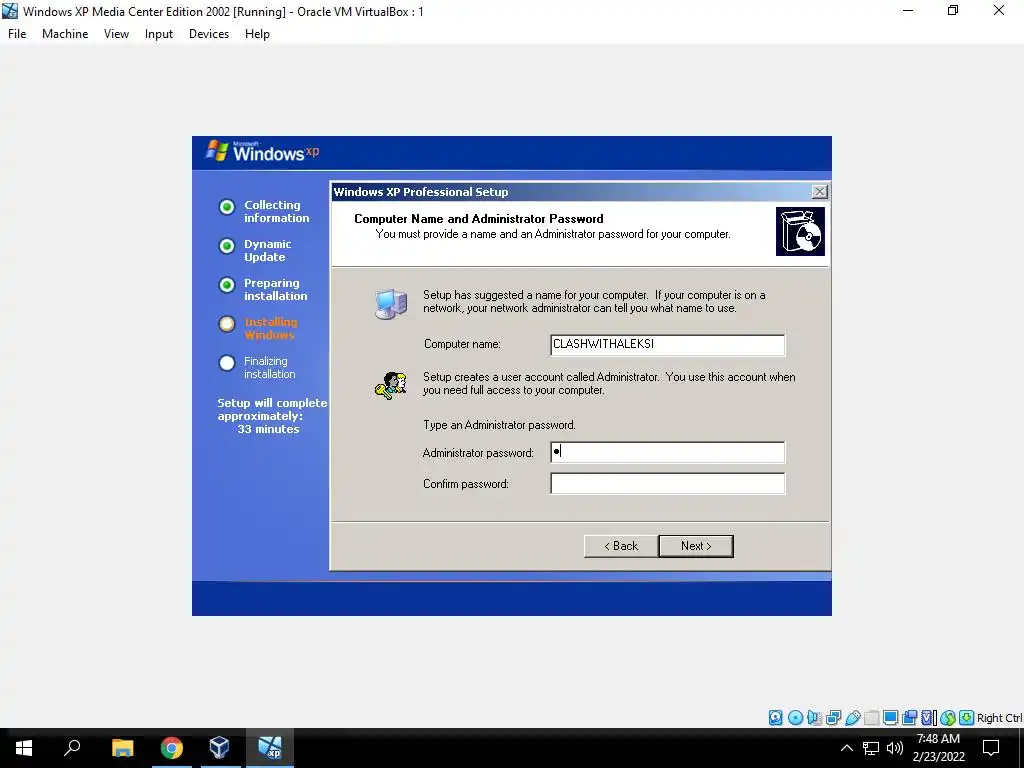Restore down the VirtualBox window
1024x768 pixels.
click(953, 10)
